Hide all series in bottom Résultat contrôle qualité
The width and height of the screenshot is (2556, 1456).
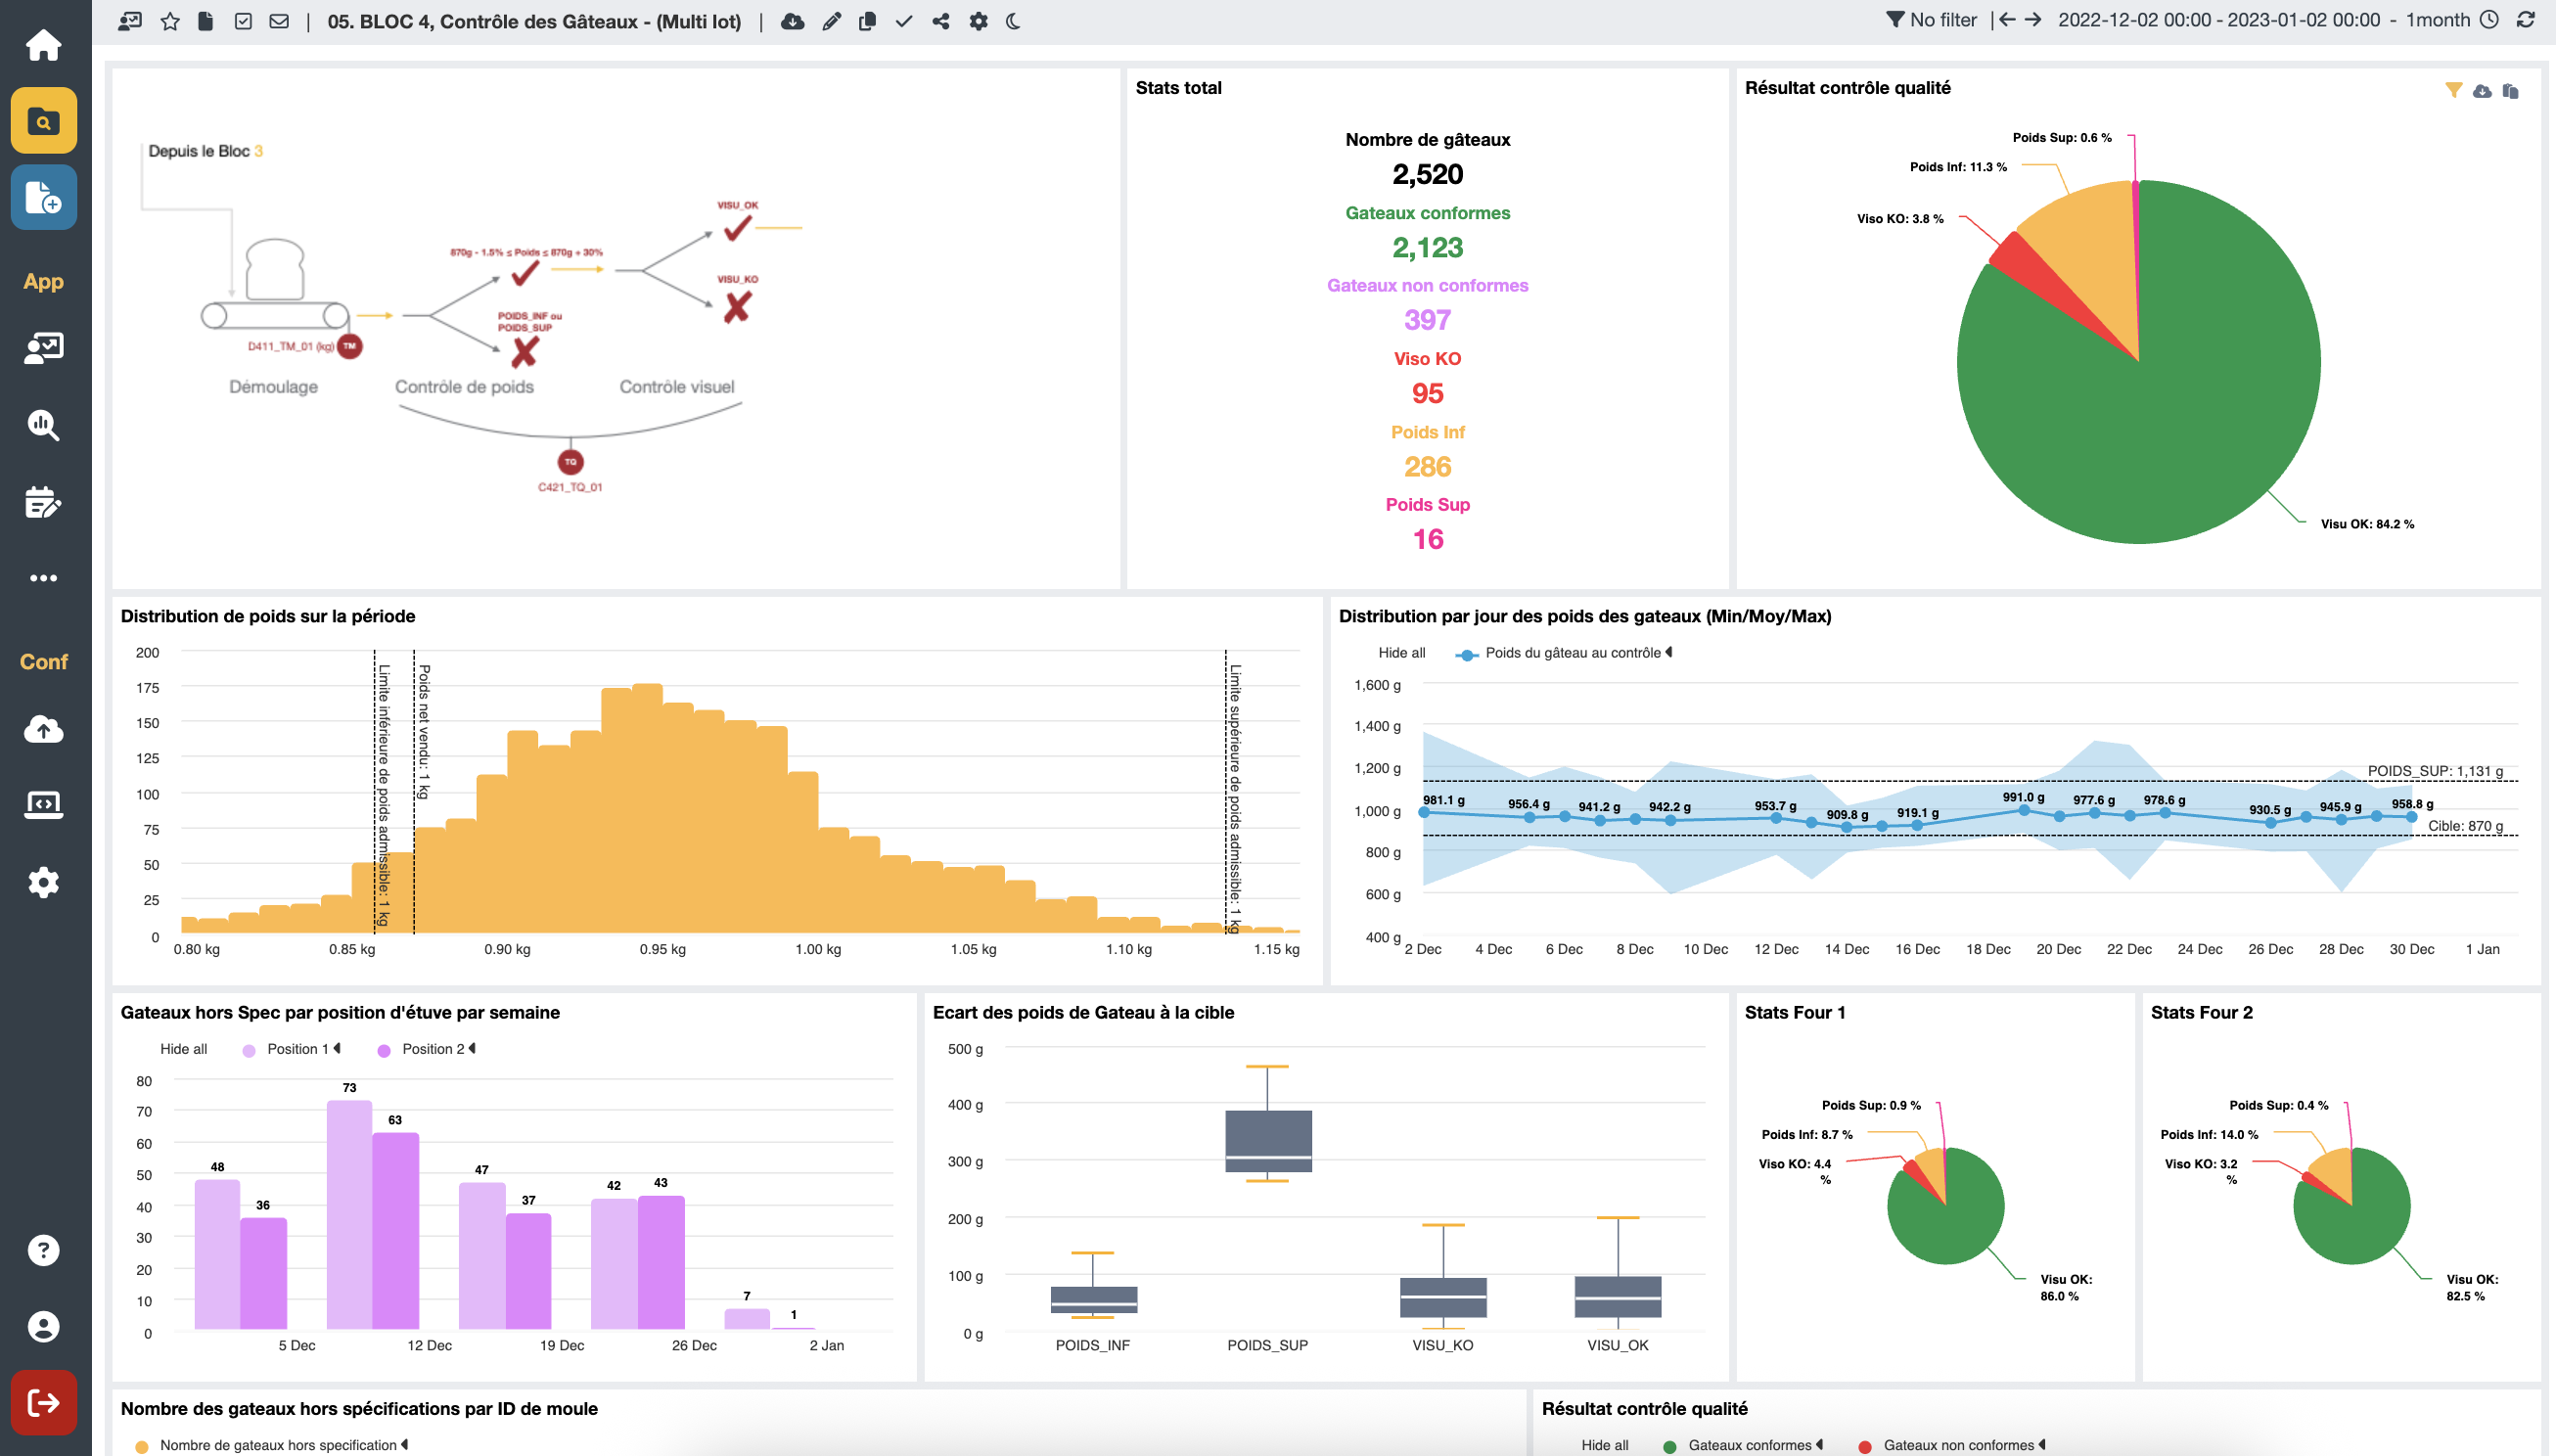click(1604, 1445)
